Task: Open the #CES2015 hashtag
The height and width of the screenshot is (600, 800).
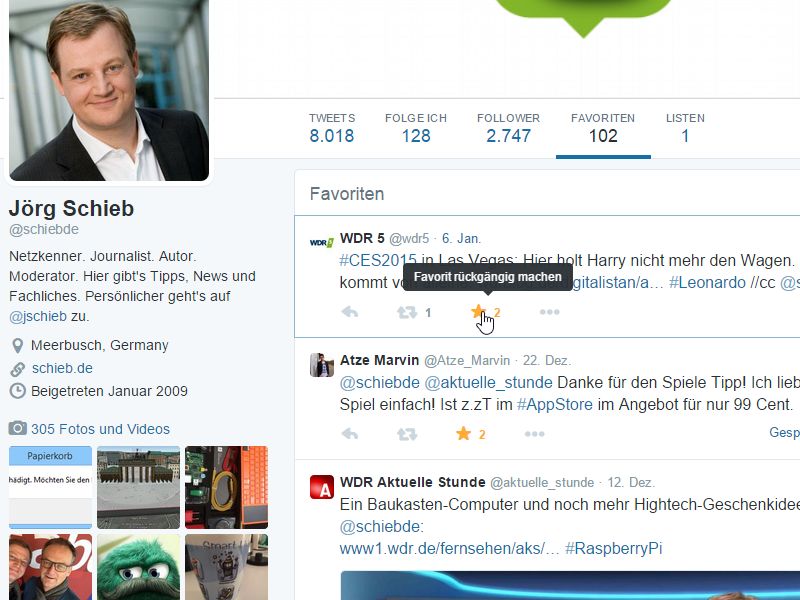Action: click(x=378, y=261)
